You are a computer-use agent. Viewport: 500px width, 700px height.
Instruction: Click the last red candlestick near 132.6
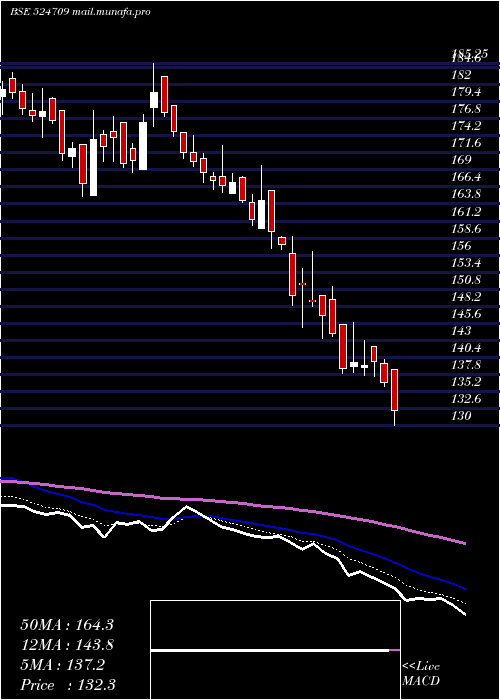[395, 390]
